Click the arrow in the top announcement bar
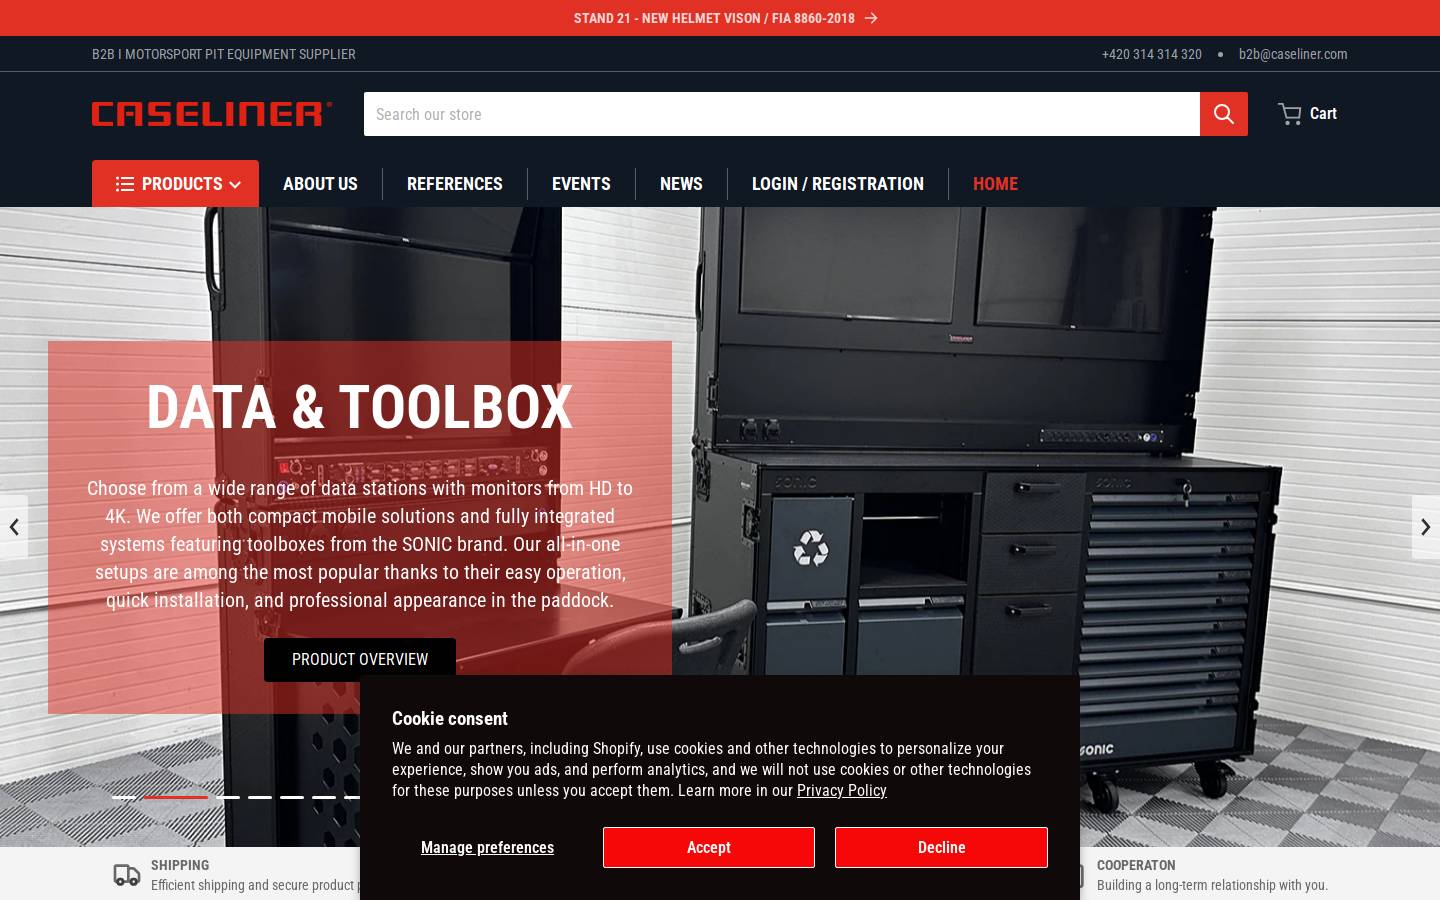This screenshot has height=900, width=1440. click(x=871, y=18)
